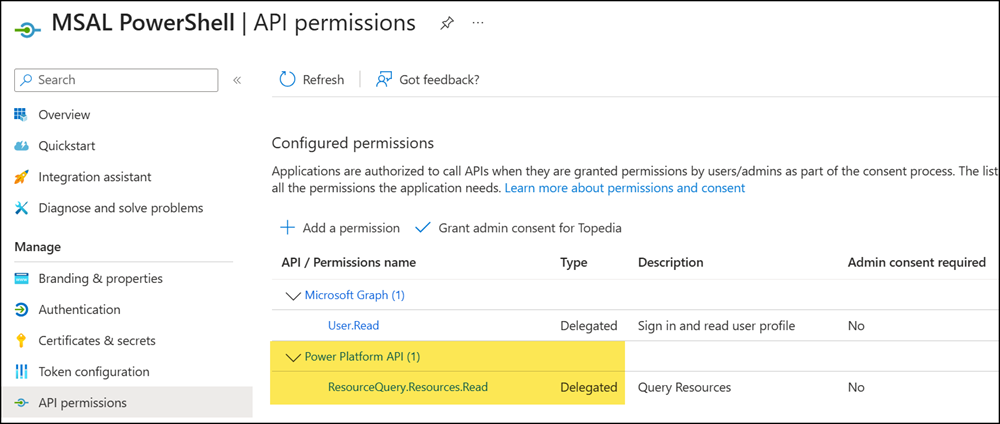Open the Overview menu item

point(64,115)
